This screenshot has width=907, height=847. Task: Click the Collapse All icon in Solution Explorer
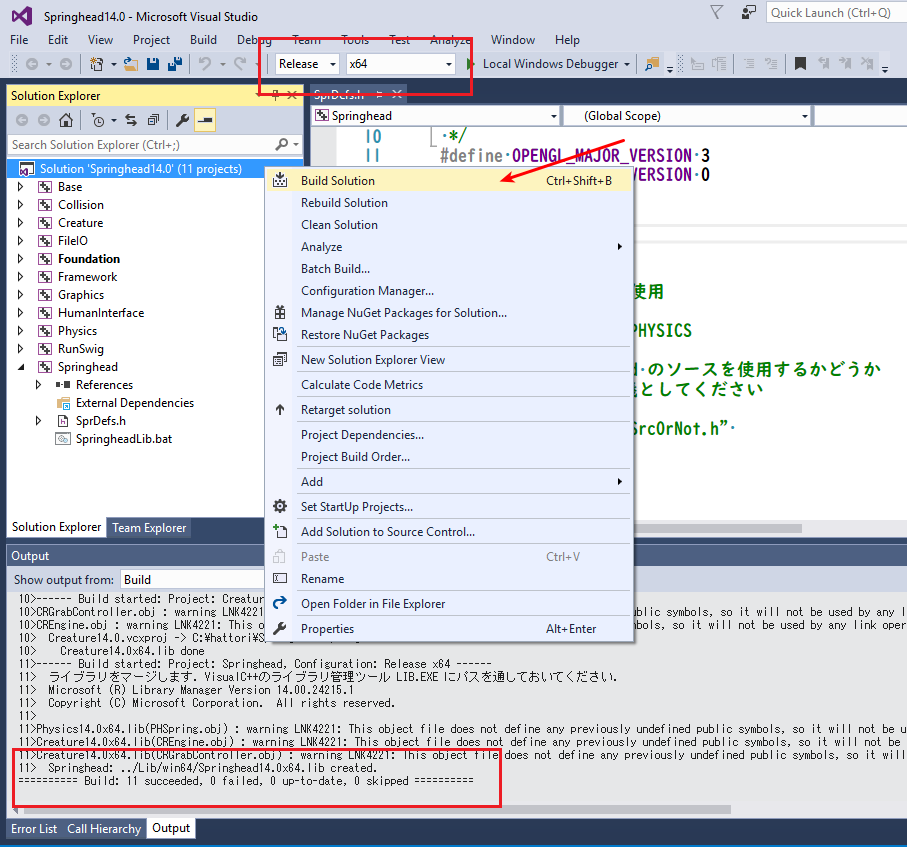pyautogui.click(x=153, y=120)
